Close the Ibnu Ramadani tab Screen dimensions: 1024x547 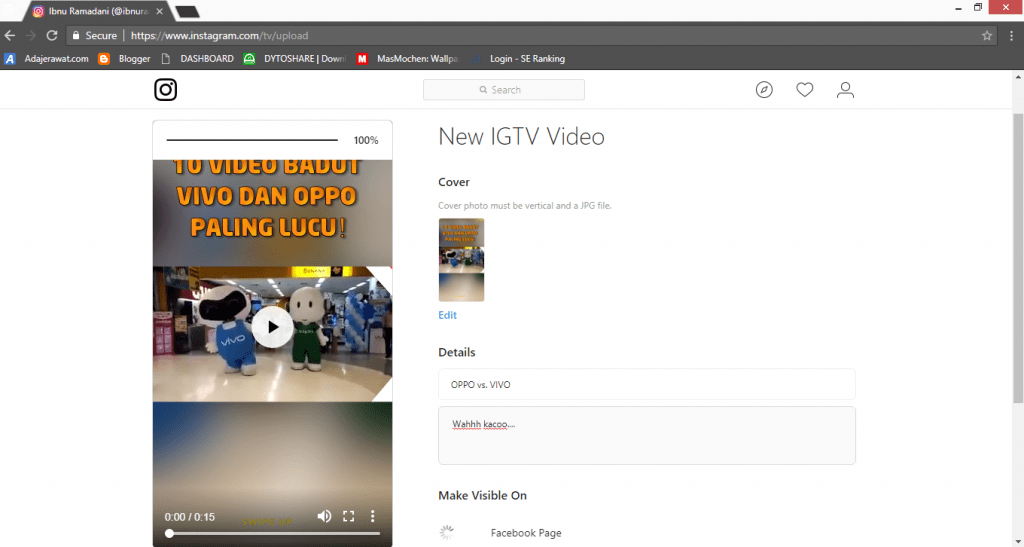pyautogui.click(x=159, y=11)
